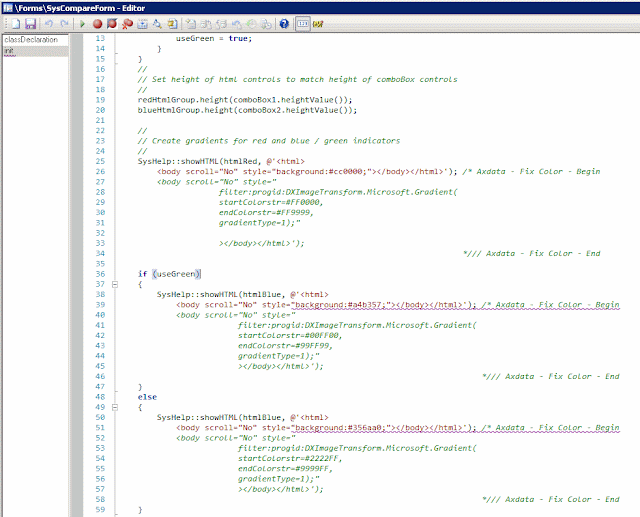Open the Scripts icon in toolbar
The height and width of the screenshot is (517, 640).
[x=172, y=24]
